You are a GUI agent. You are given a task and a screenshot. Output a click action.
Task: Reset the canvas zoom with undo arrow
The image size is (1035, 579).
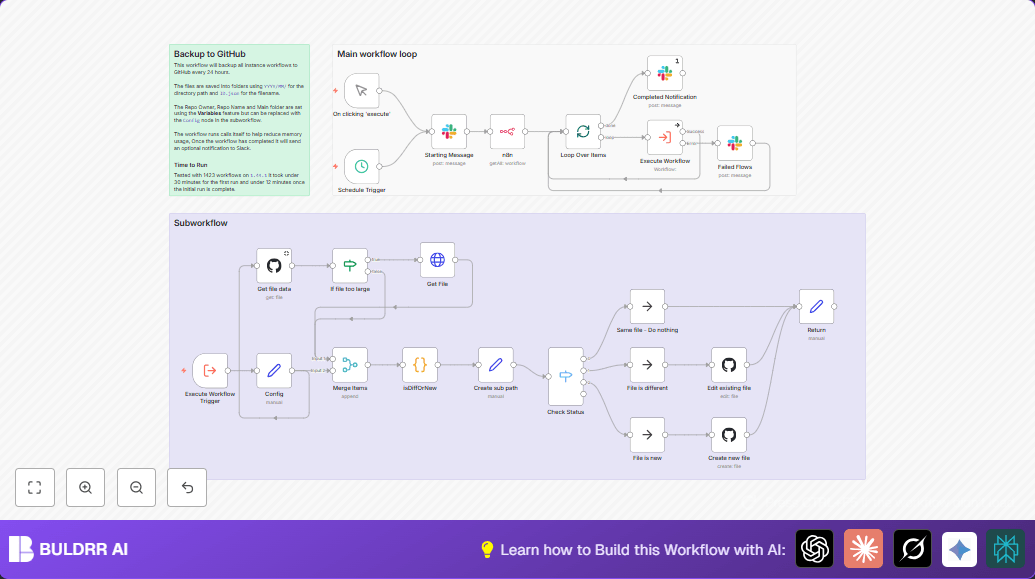tap(187, 487)
